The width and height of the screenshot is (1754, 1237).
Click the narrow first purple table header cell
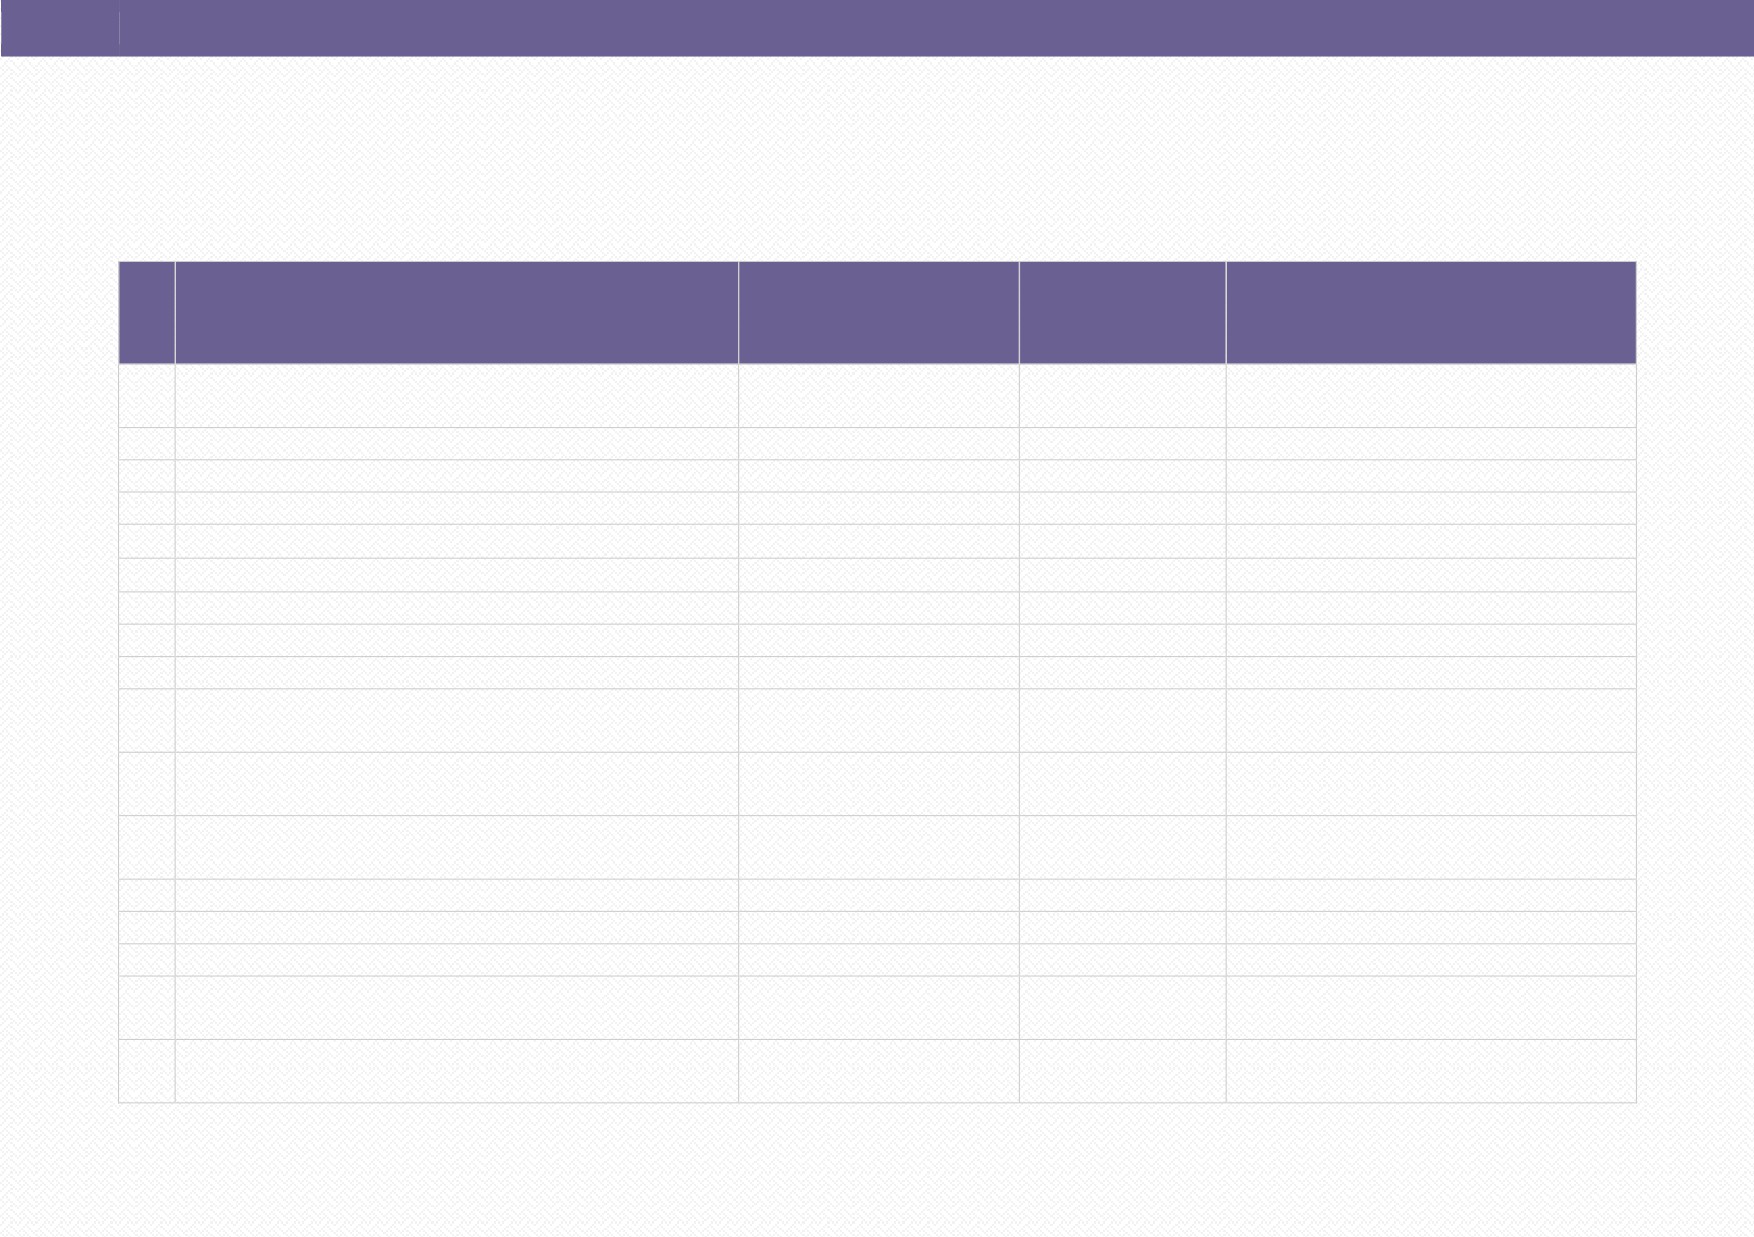point(146,312)
